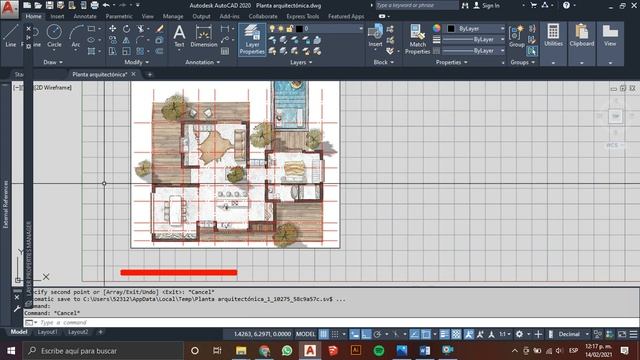Click the Plot printer icon
The height and width of the screenshot is (360, 640).
coord(94,5)
